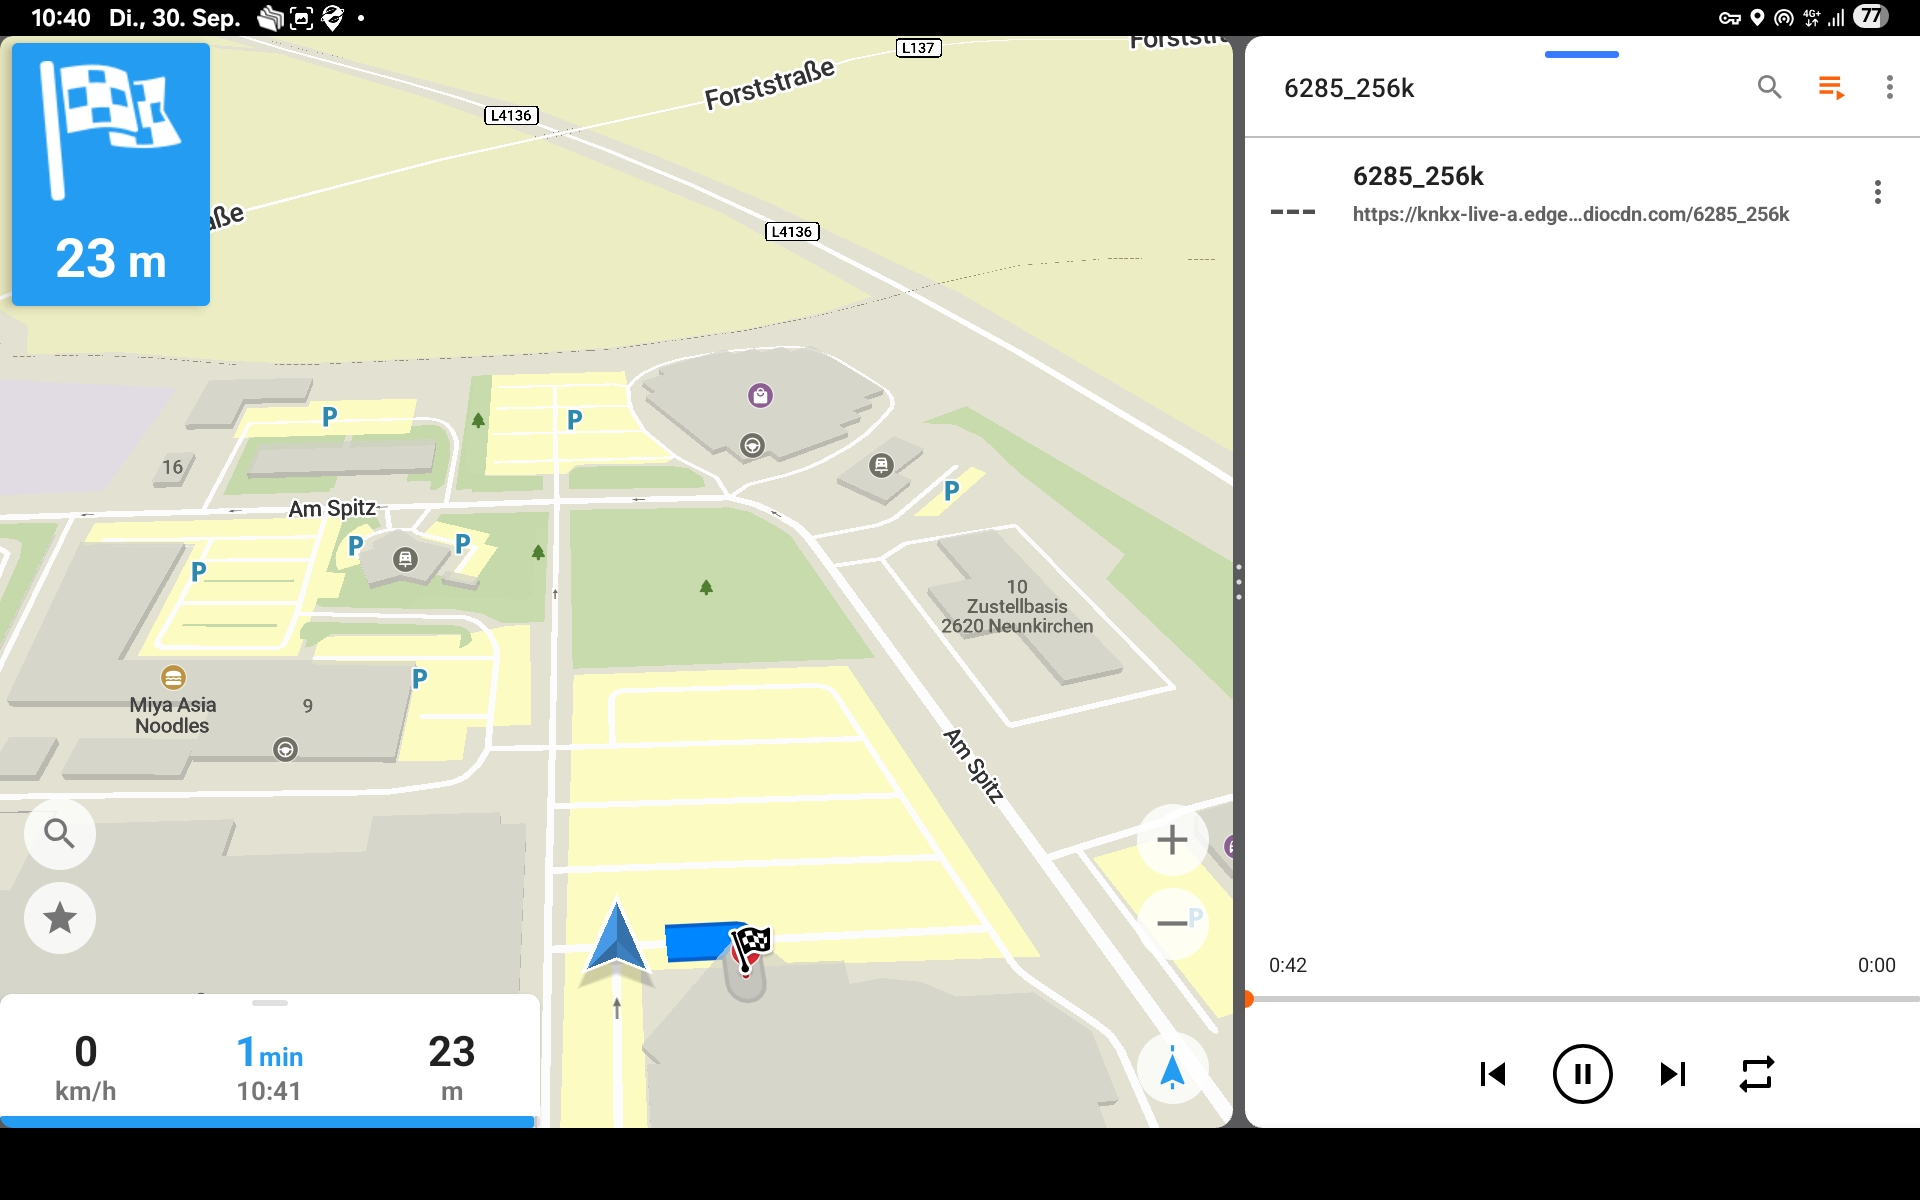The height and width of the screenshot is (1200, 1920).
Task: Open favorites with the star button
Action: click(x=59, y=918)
